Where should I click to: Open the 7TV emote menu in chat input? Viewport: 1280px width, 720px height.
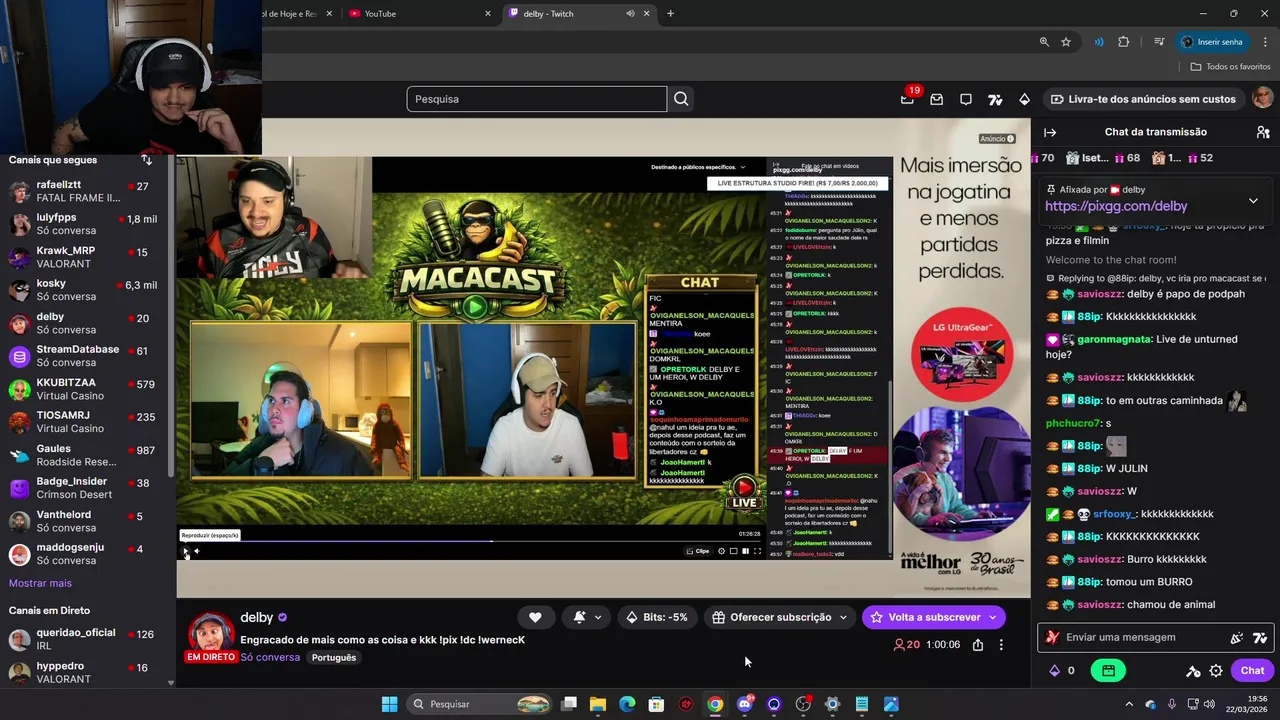[1260, 637]
